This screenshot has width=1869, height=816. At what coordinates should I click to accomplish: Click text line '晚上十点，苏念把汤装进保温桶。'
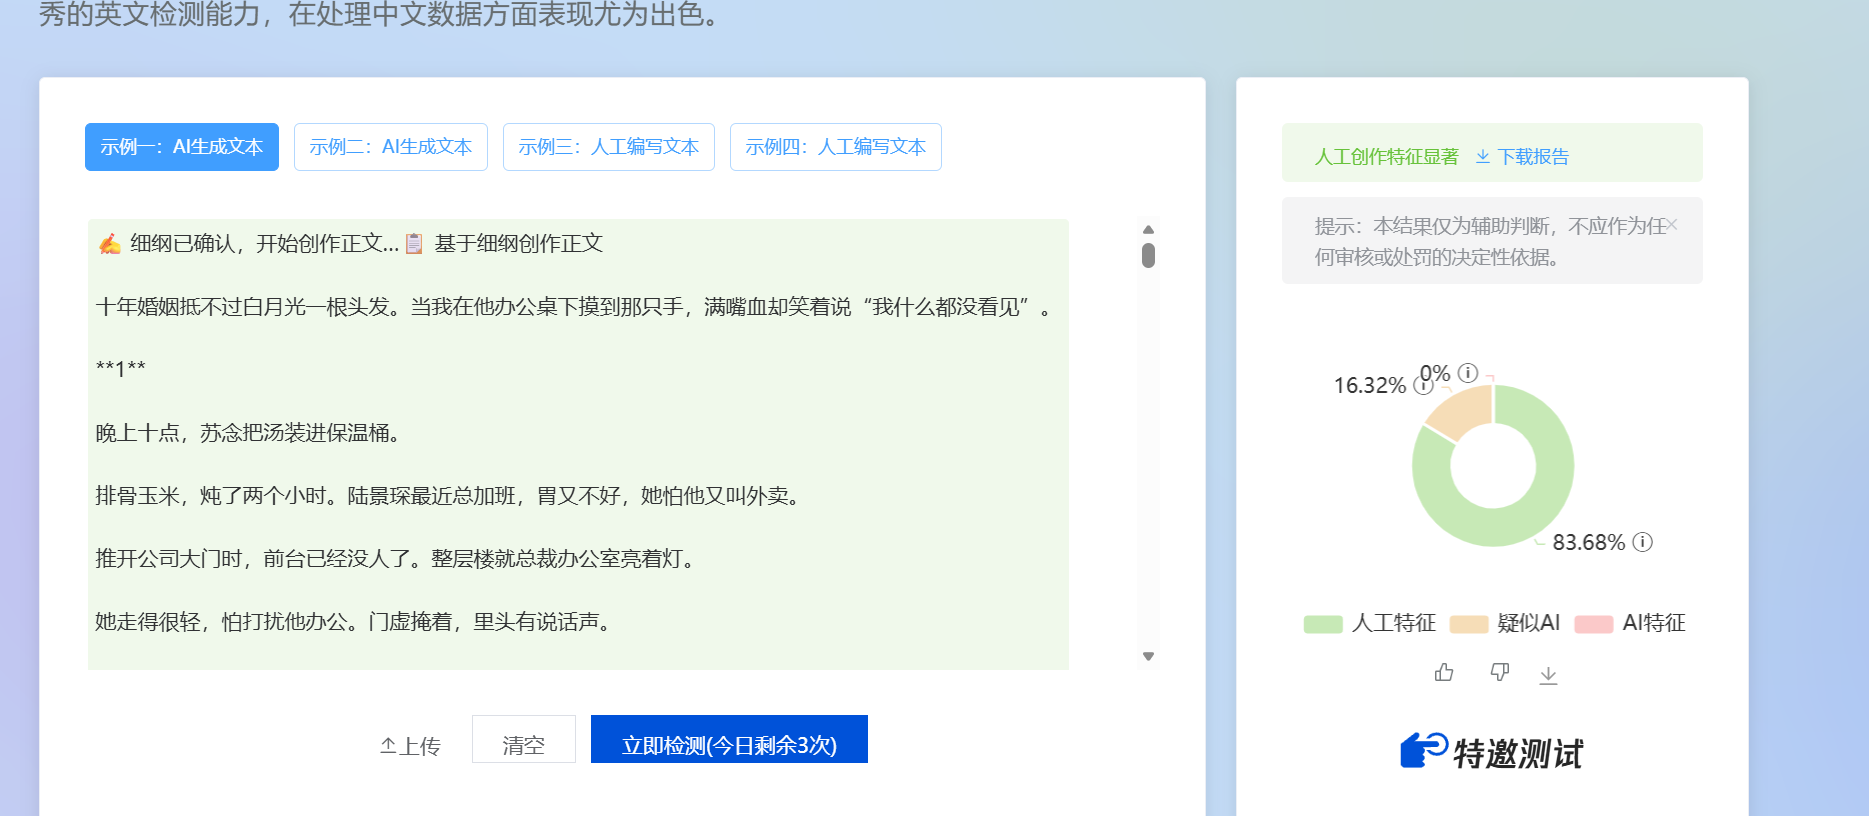[251, 433]
